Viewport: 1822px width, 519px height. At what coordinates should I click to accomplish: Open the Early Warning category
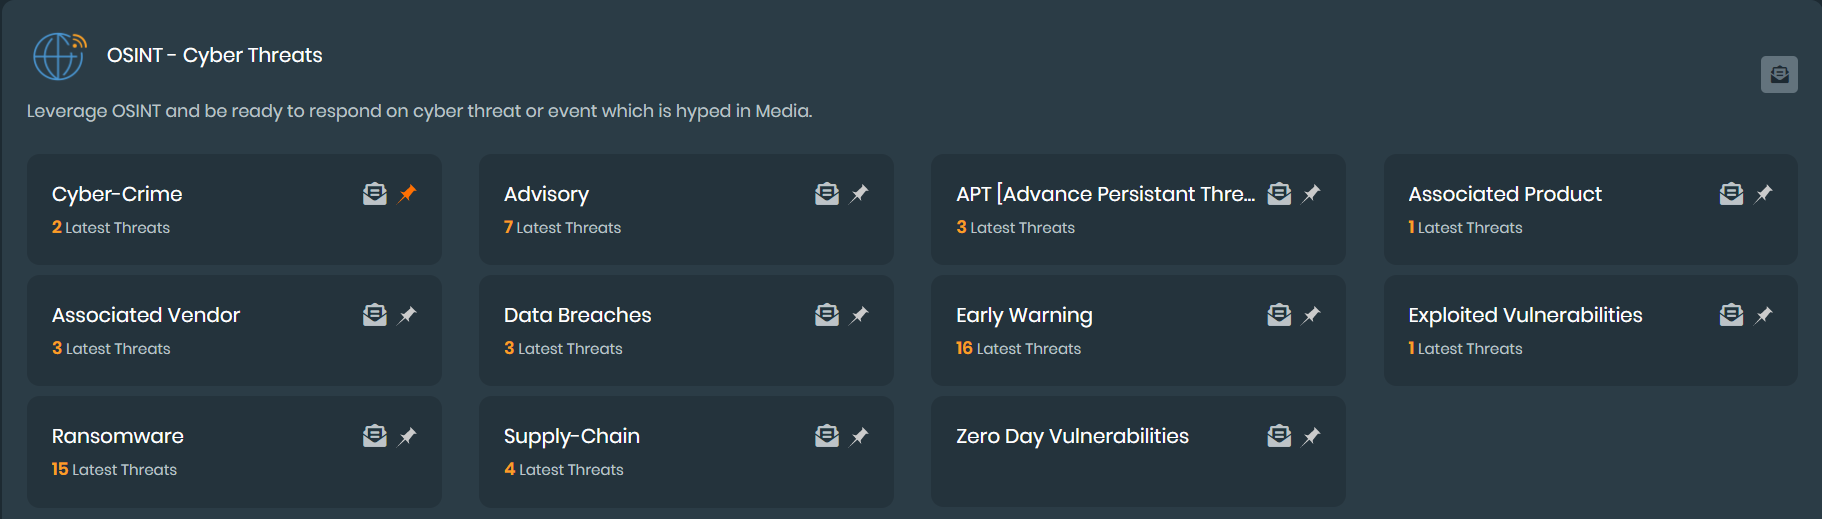[x=1024, y=315]
